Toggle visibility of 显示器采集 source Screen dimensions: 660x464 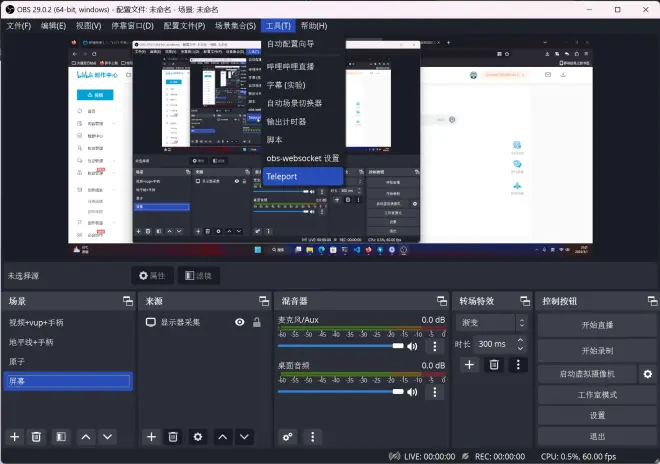pyautogui.click(x=240, y=323)
